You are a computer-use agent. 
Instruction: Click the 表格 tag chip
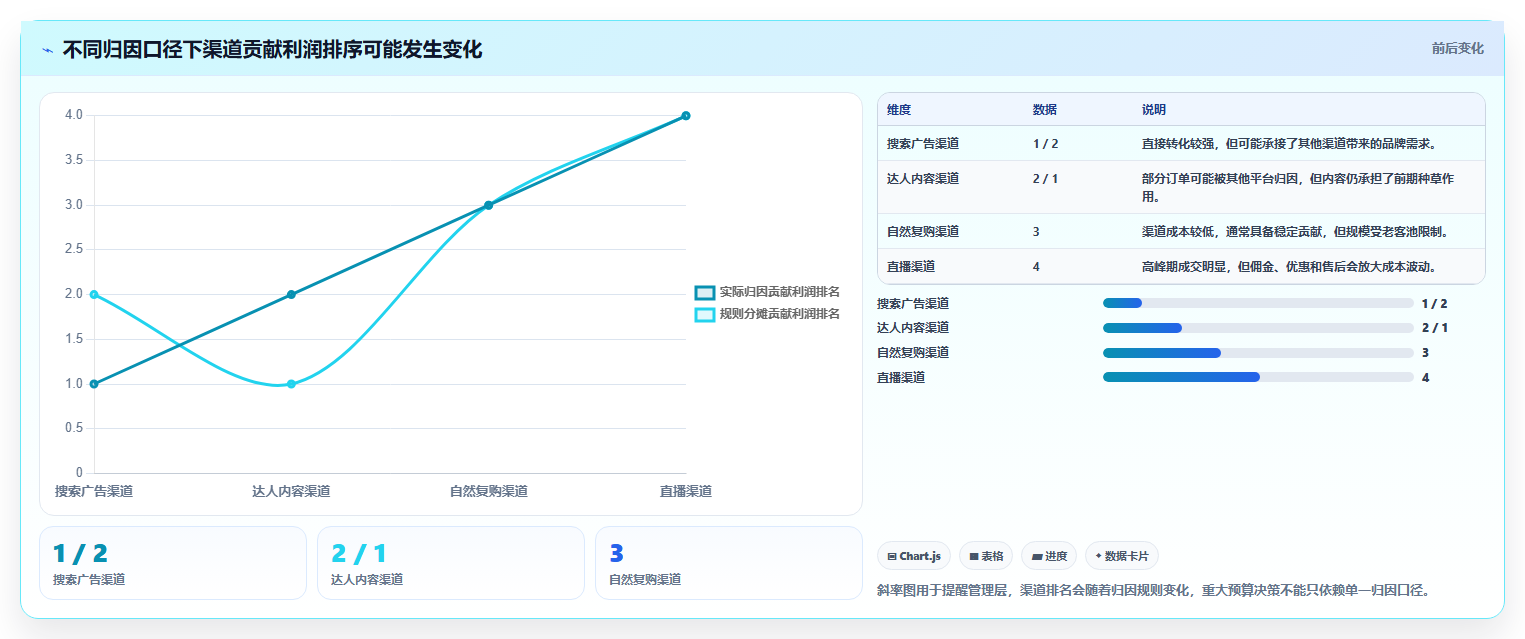(x=986, y=556)
